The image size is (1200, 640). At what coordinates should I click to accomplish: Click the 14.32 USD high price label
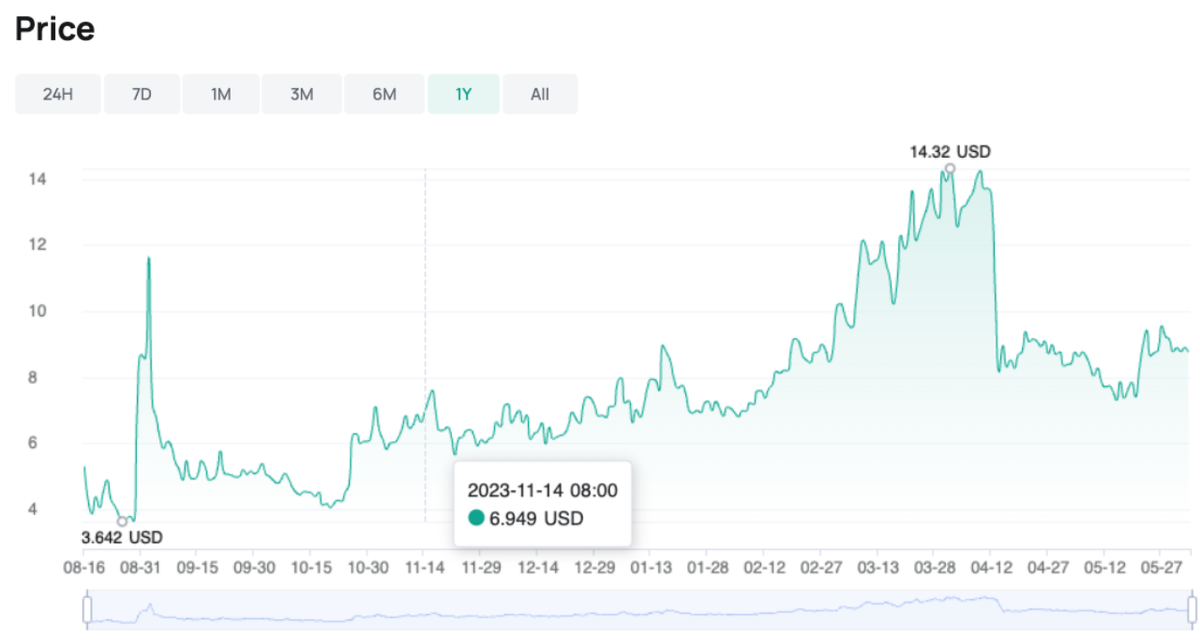[950, 152]
